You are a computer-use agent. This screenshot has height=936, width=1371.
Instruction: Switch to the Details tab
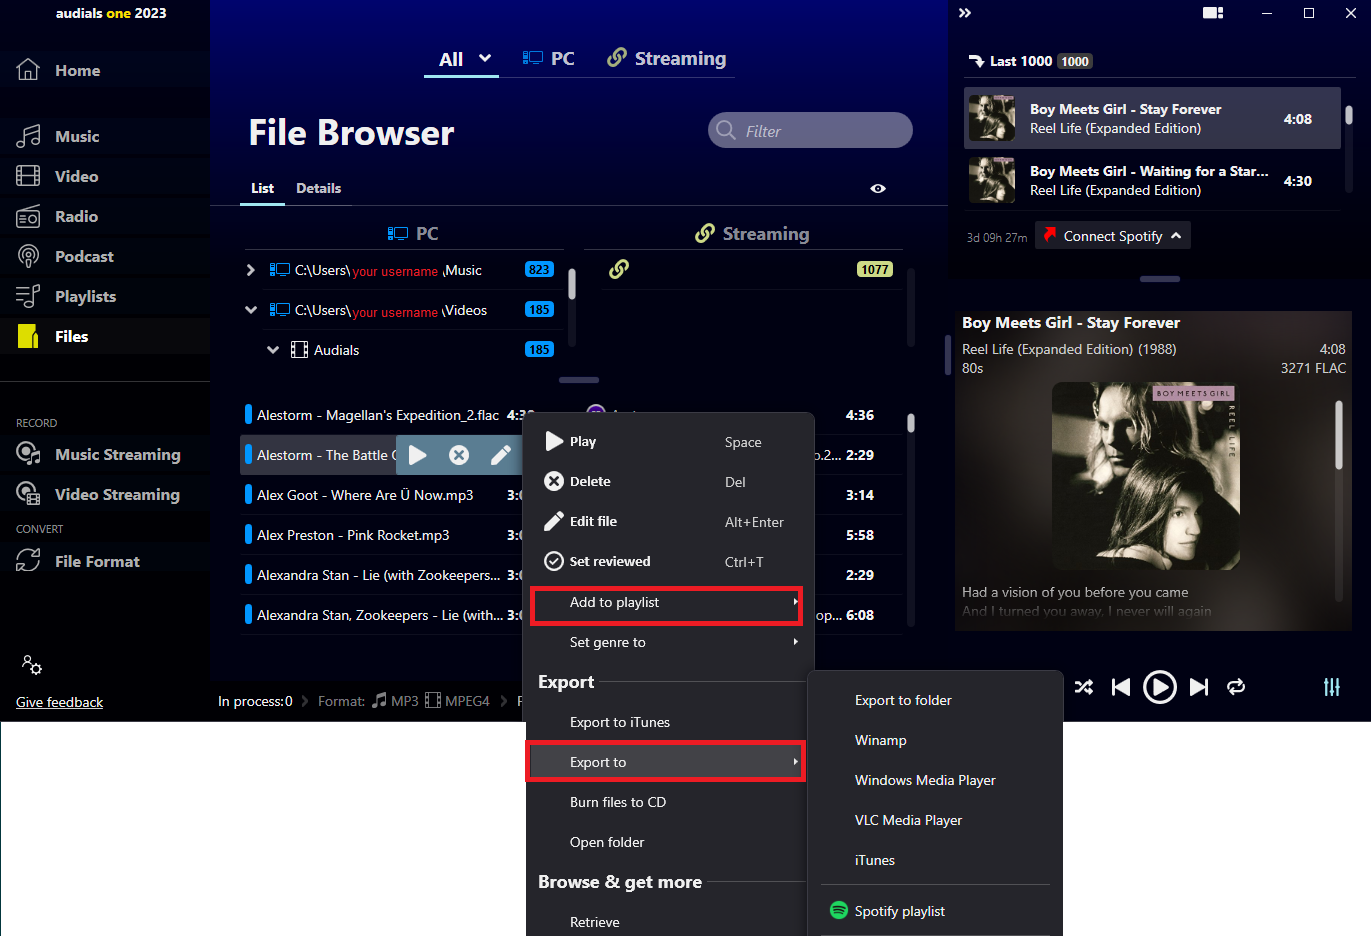pos(318,188)
